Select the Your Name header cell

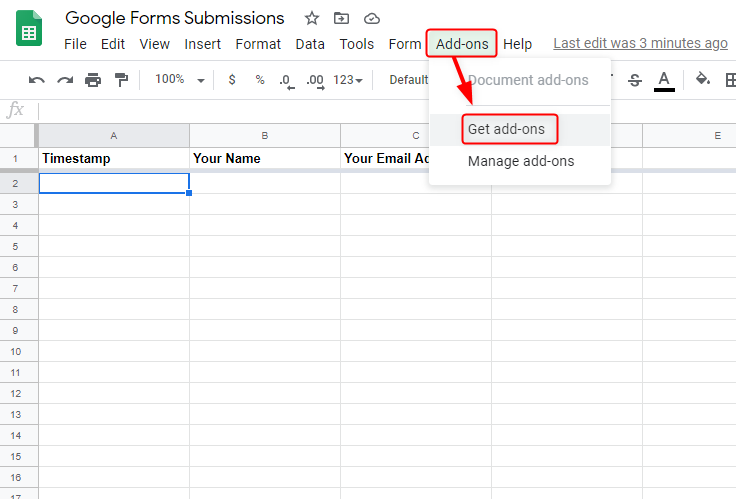point(265,158)
